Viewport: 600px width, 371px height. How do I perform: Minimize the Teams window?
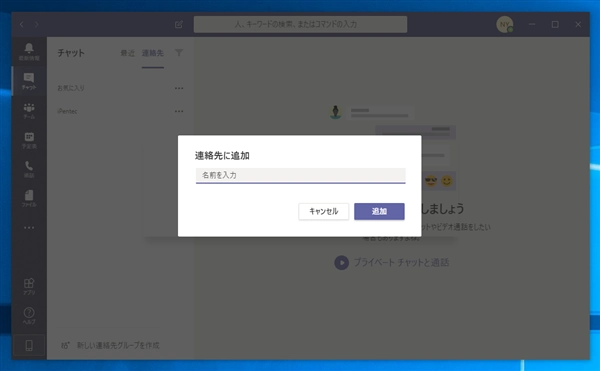click(532, 24)
